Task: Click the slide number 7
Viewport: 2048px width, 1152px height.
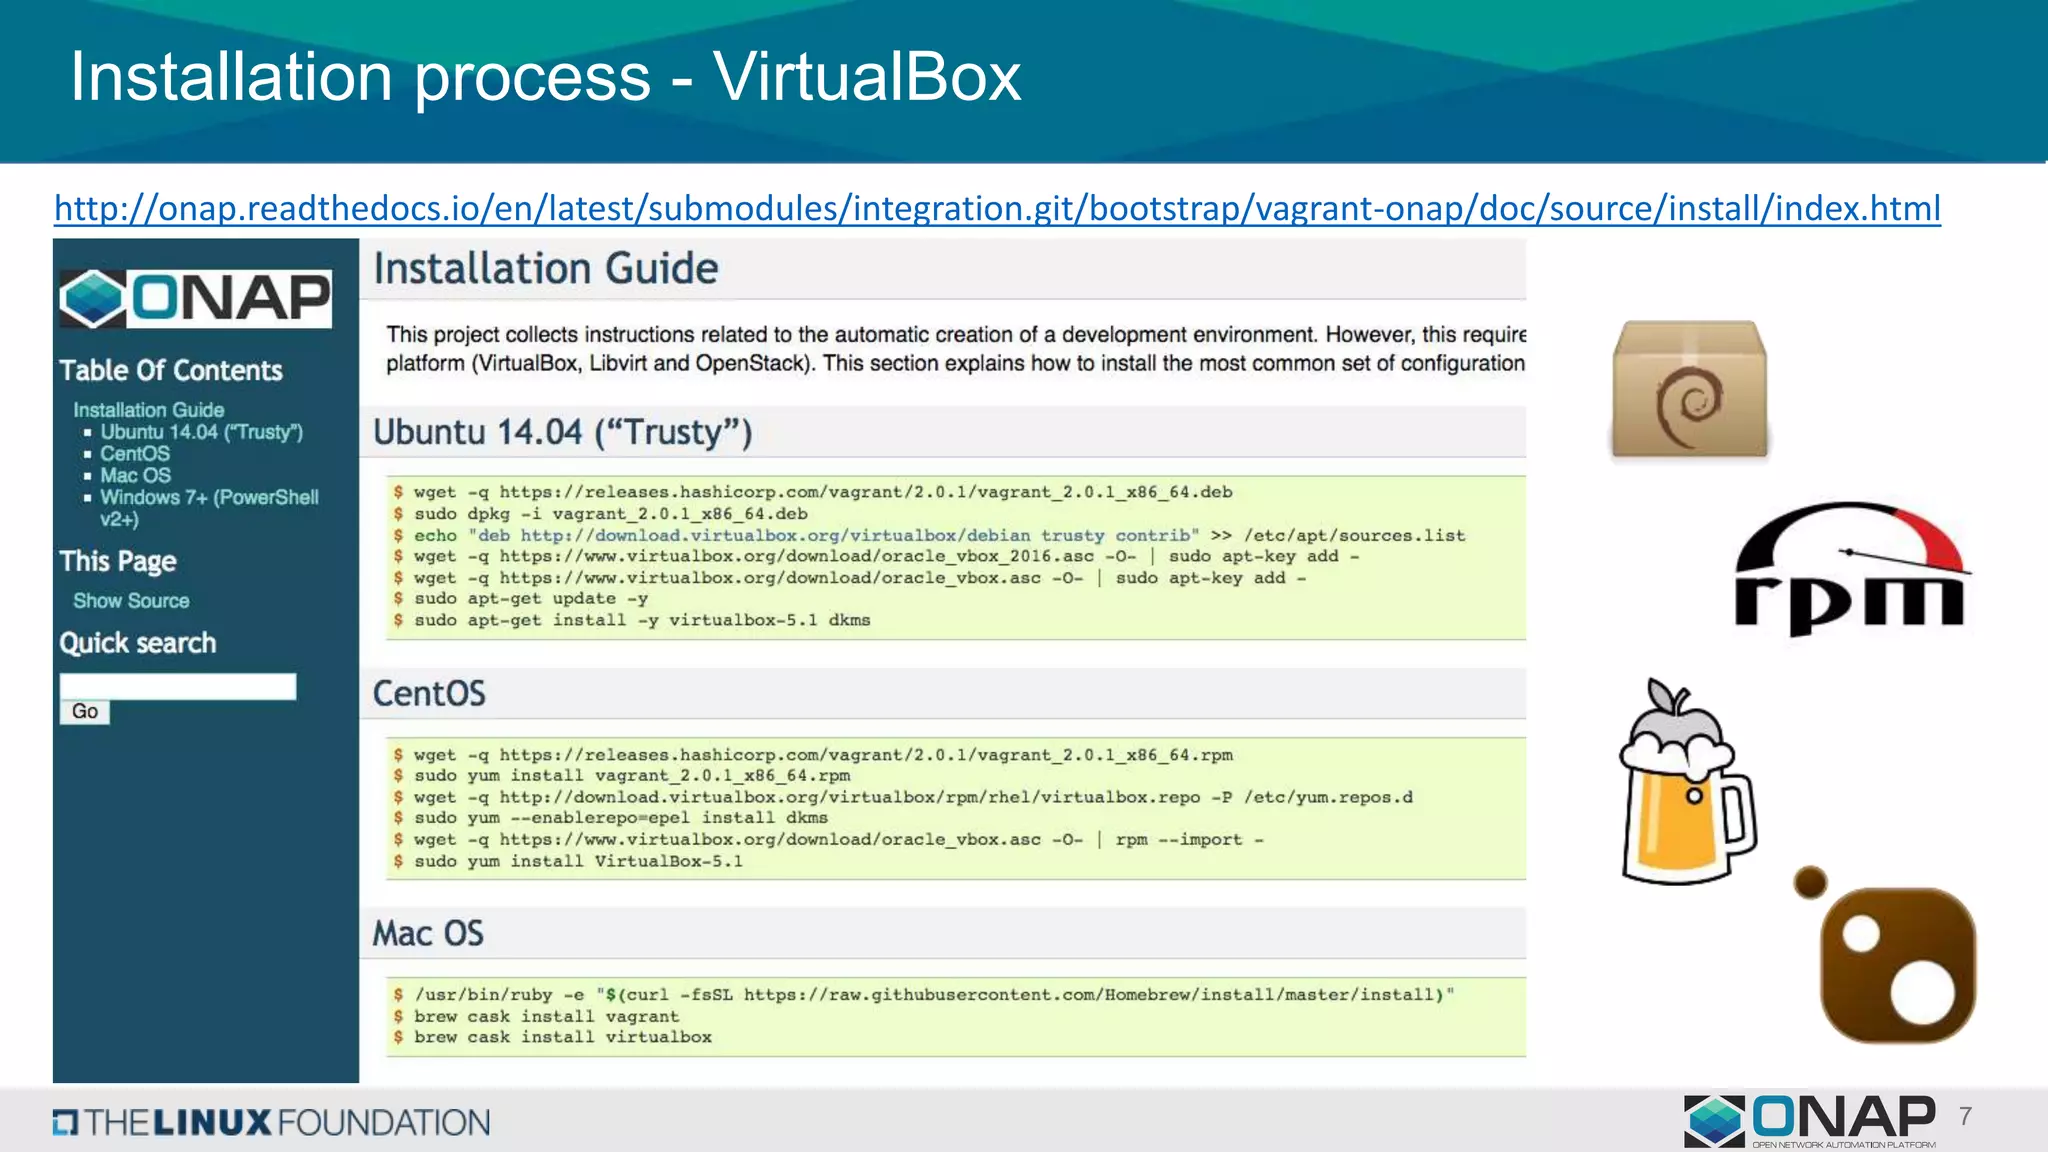Action: 1965,1117
